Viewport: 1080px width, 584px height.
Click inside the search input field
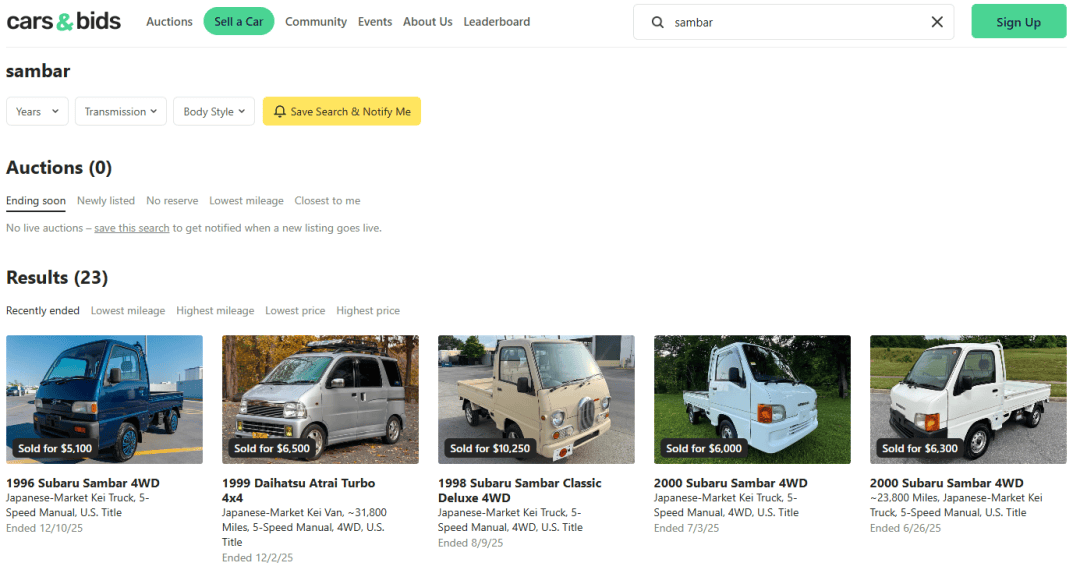coord(790,22)
